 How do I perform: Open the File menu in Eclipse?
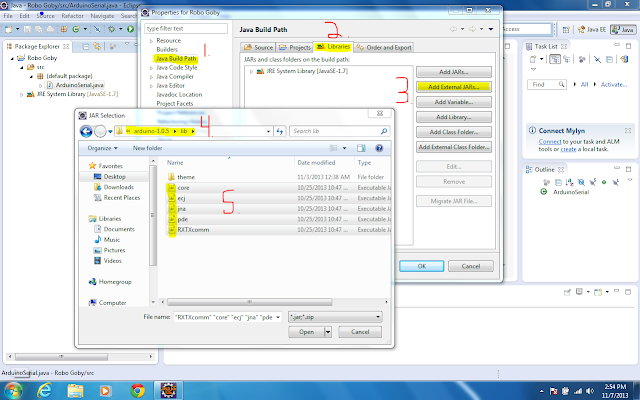8,16
